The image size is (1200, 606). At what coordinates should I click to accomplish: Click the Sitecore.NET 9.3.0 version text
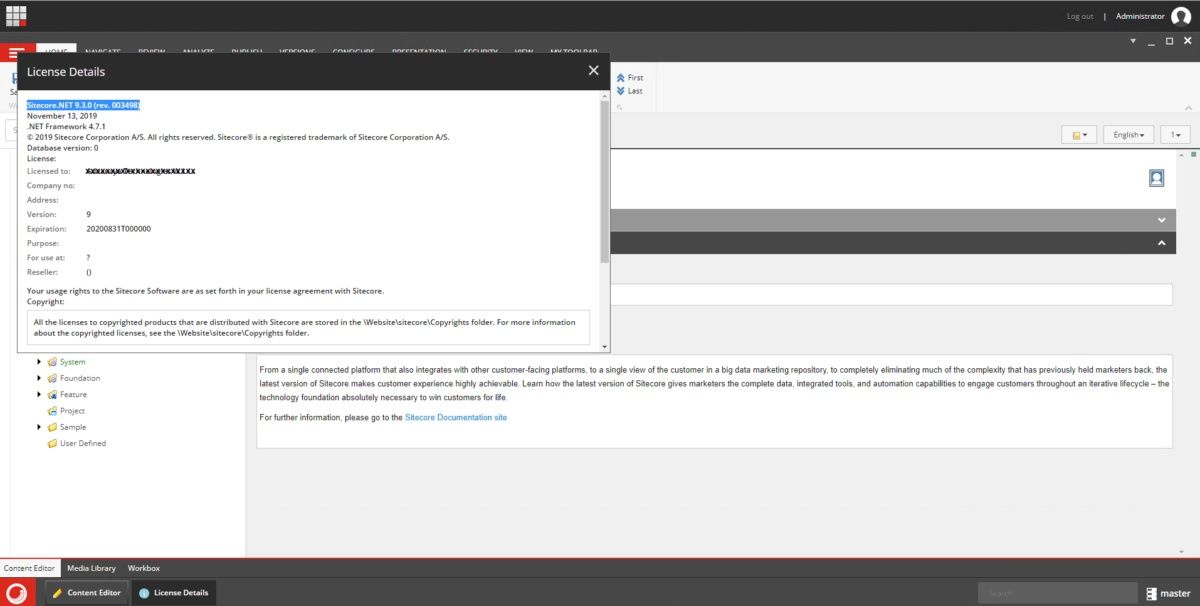(x=83, y=104)
